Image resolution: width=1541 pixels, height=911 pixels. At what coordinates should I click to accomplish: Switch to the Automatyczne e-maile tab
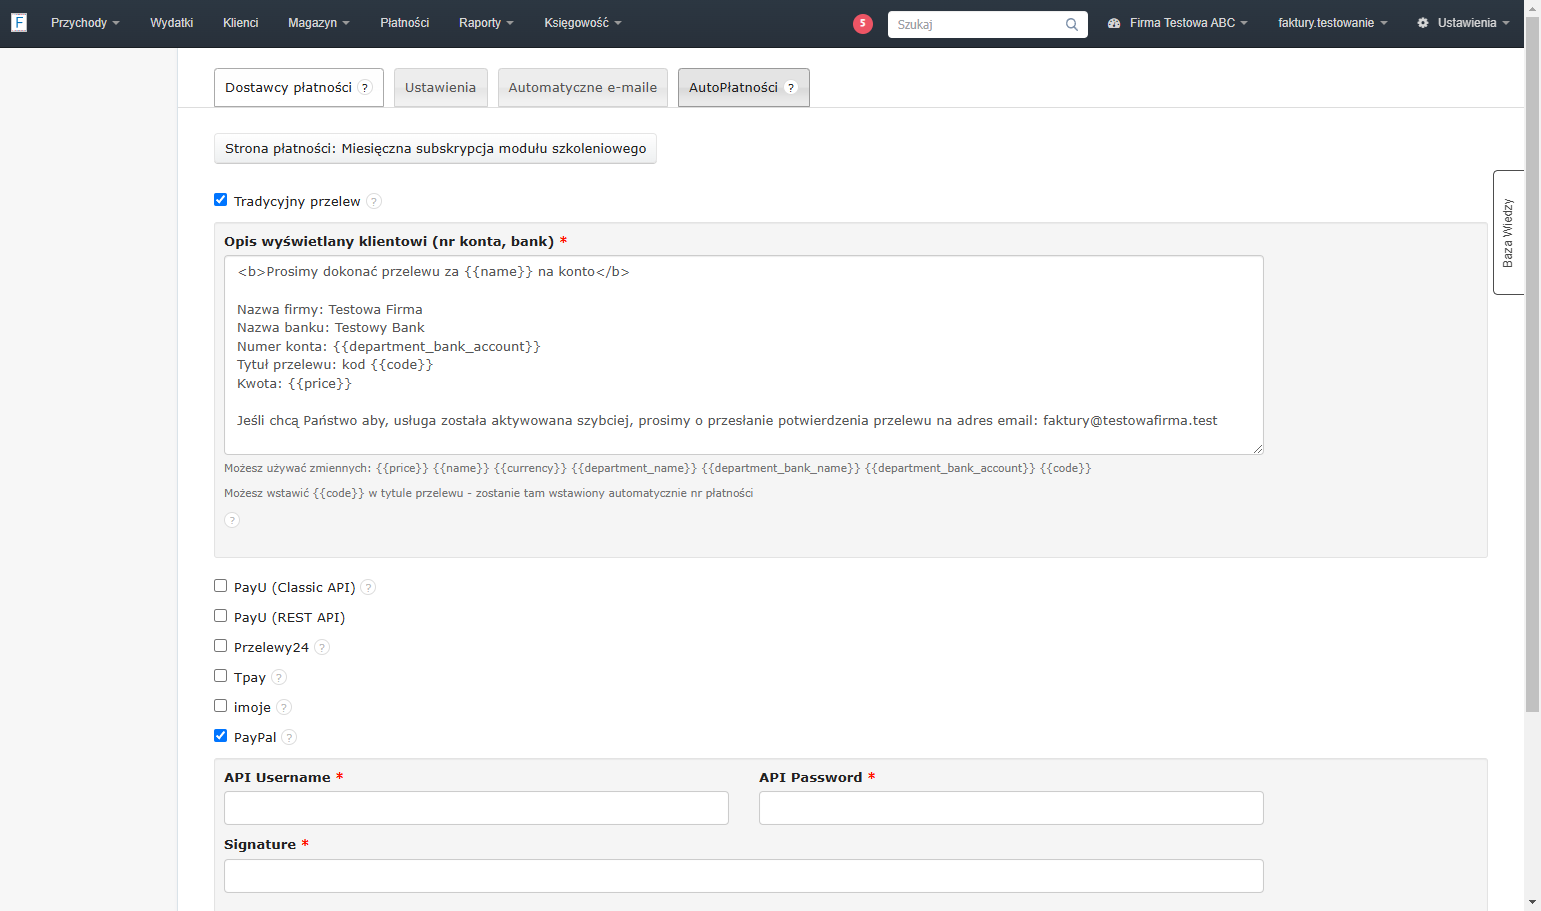583,88
